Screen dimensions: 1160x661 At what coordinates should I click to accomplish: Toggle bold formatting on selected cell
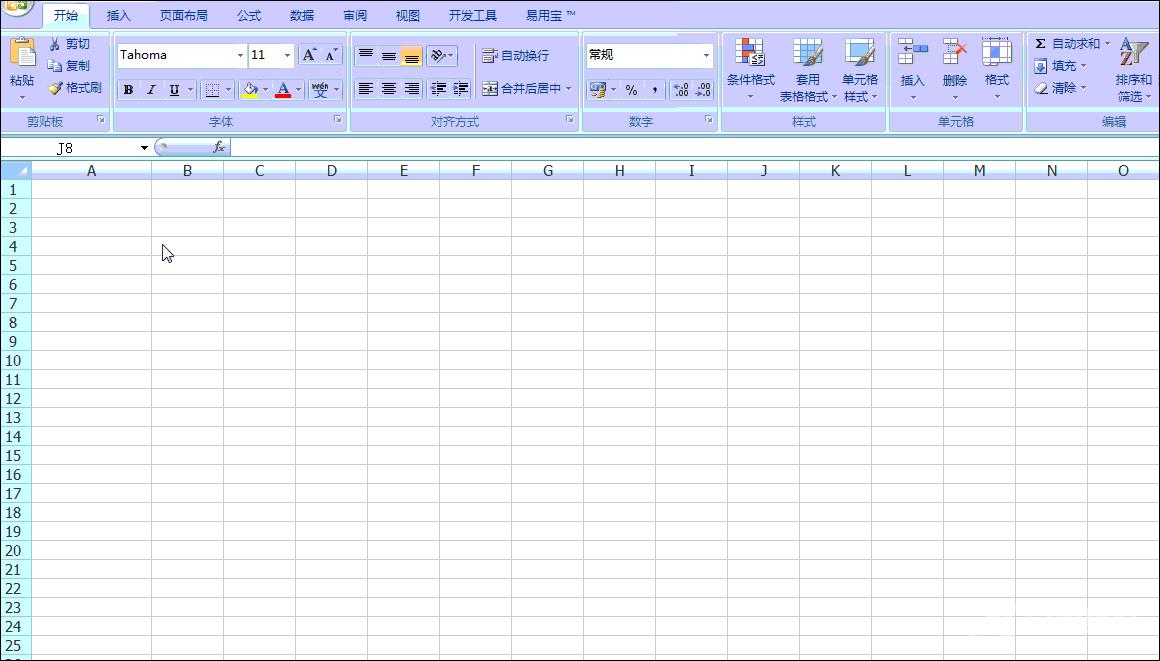click(128, 90)
